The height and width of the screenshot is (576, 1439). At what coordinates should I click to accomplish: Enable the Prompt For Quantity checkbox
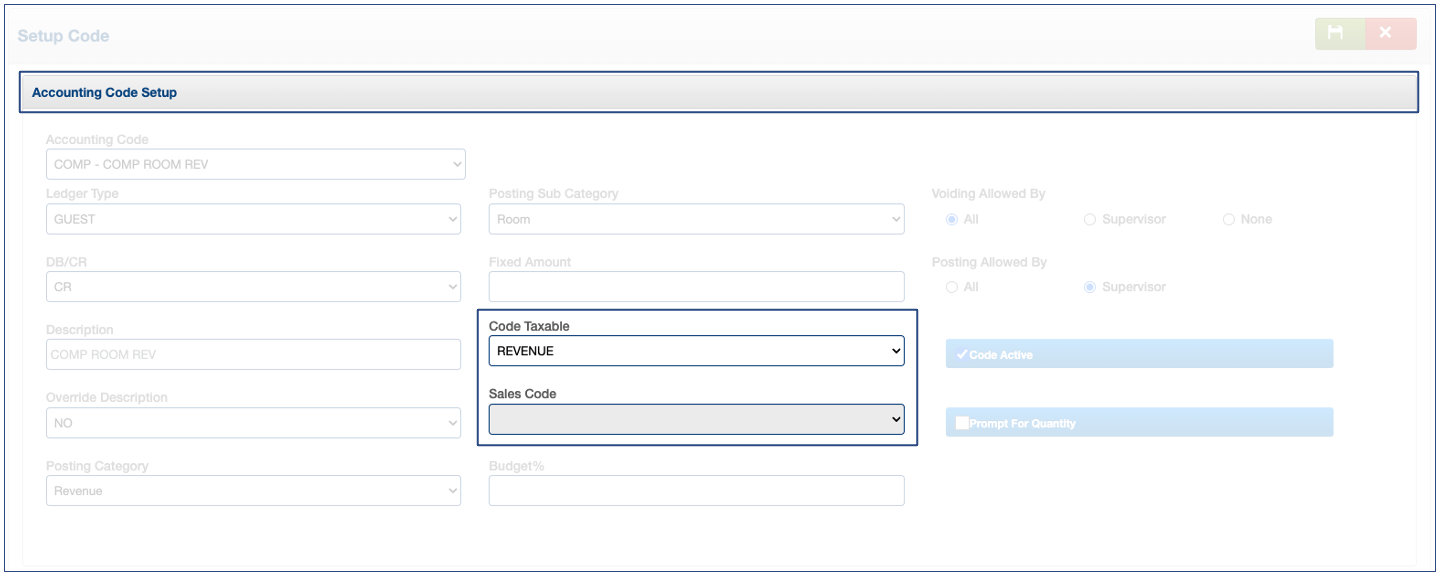962,423
